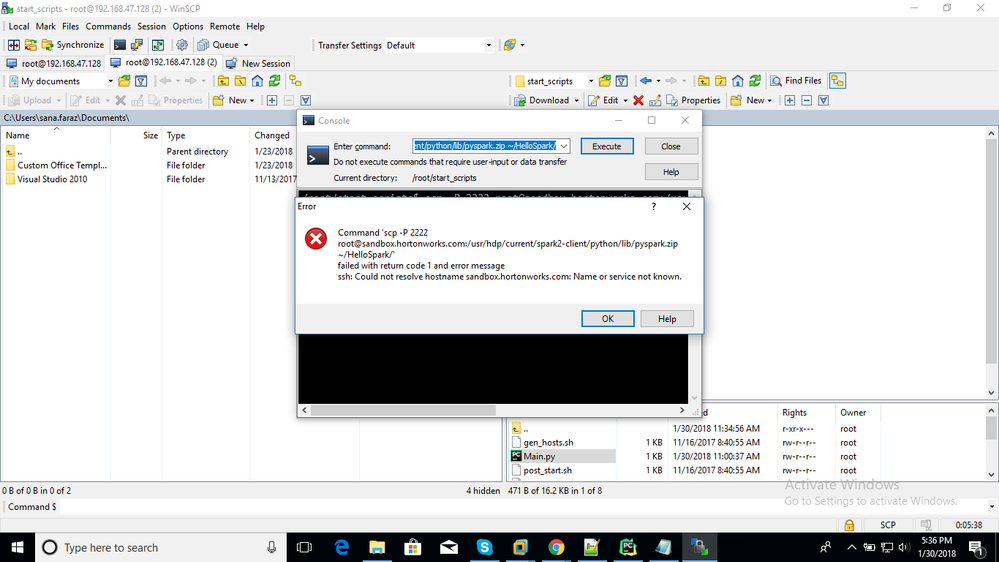The width and height of the screenshot is (999, 562).
Task: Expand the Queue dropdown arrow
Action: coord(246,45)
